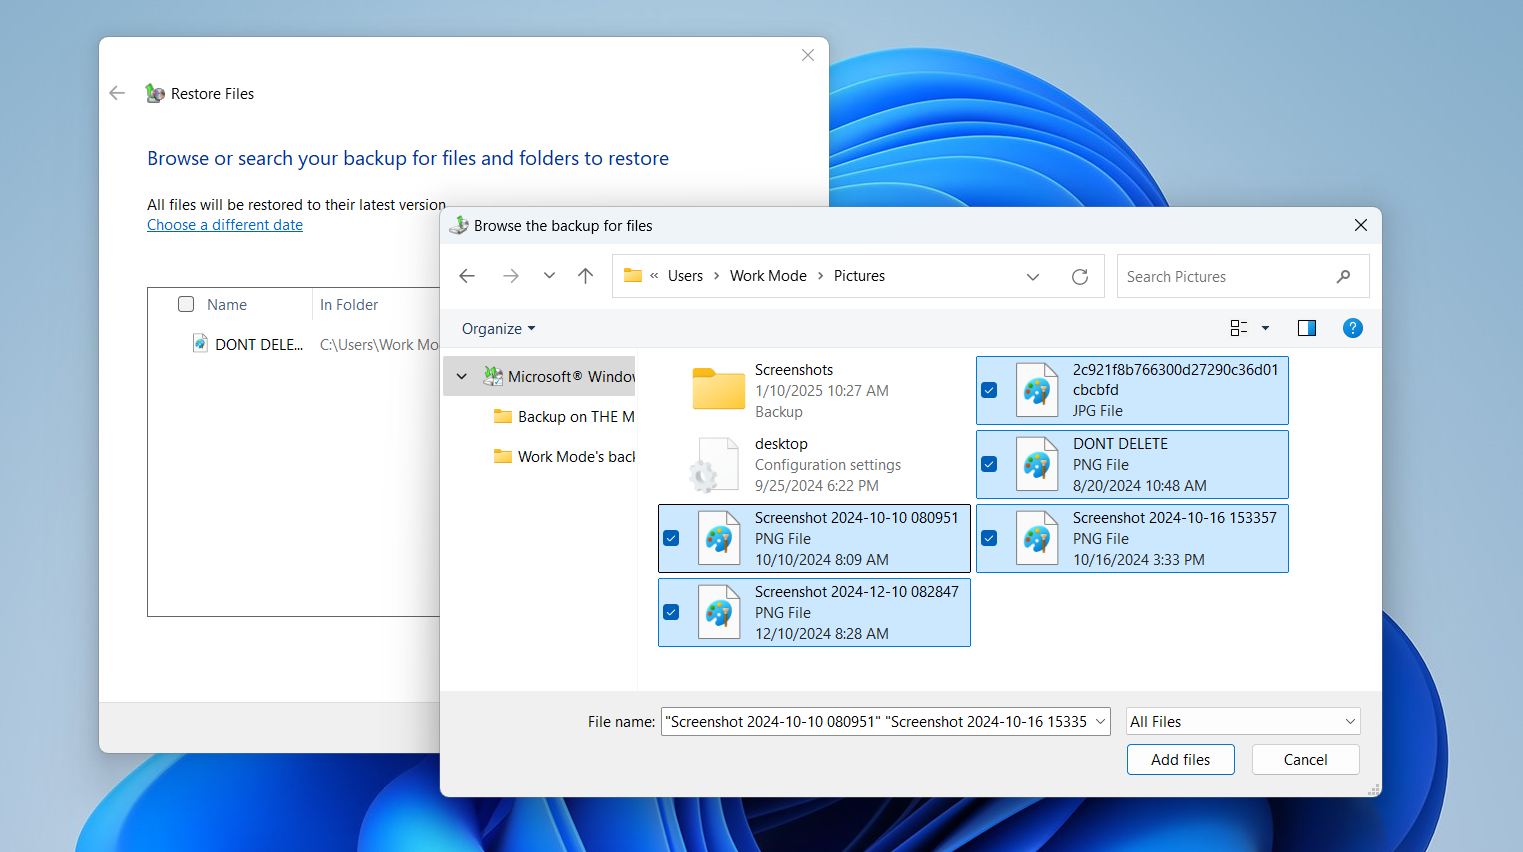This screenshot has height=852, width=1523.
Task: Change view layout icon
Action: [x=1239, y=328]
